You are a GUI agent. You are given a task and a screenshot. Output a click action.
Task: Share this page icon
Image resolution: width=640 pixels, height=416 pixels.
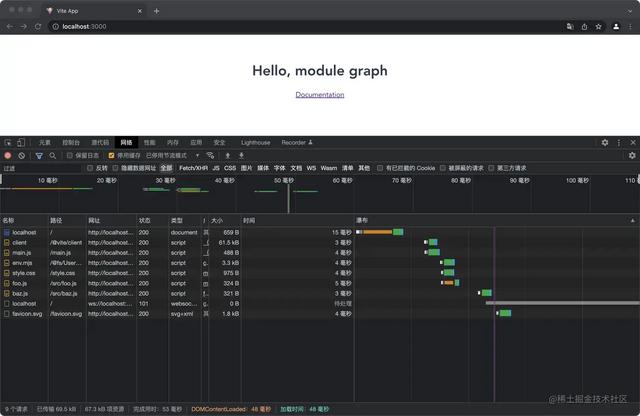click(584, 27)
